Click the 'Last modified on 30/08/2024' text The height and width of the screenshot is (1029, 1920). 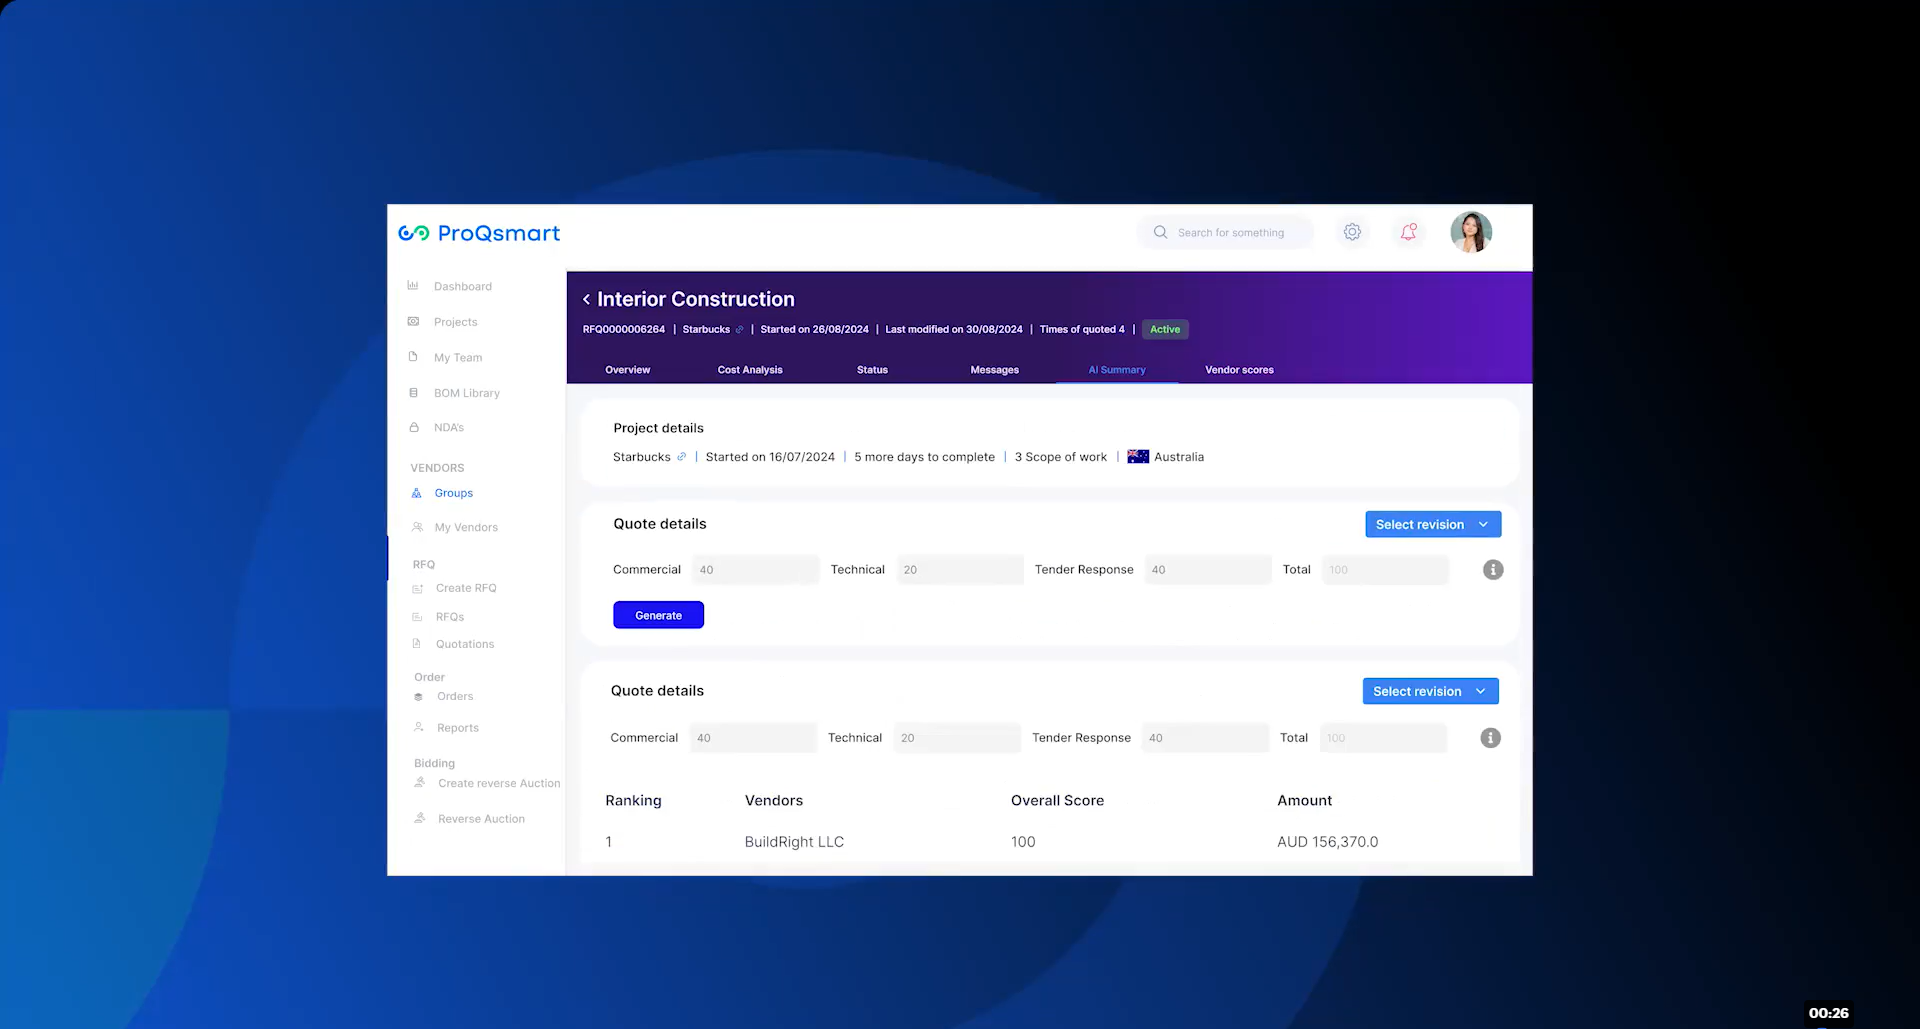click(x=954, y=329)
